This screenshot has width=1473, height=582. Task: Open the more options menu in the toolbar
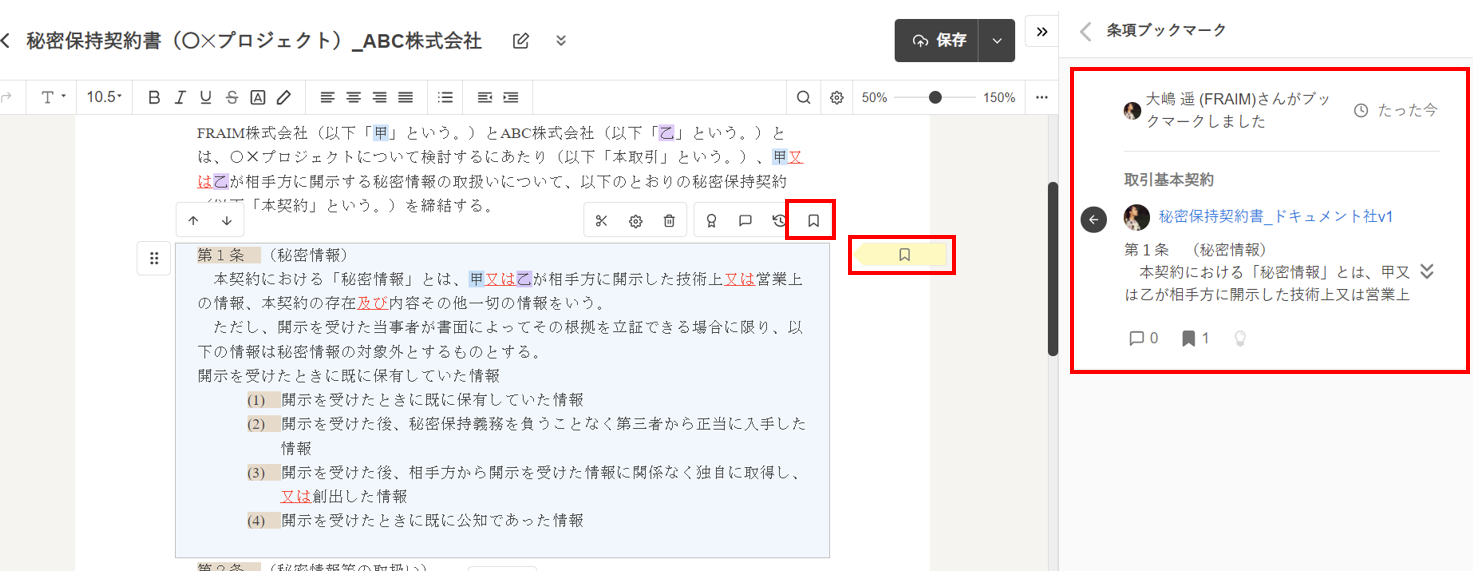[1041, 97]
